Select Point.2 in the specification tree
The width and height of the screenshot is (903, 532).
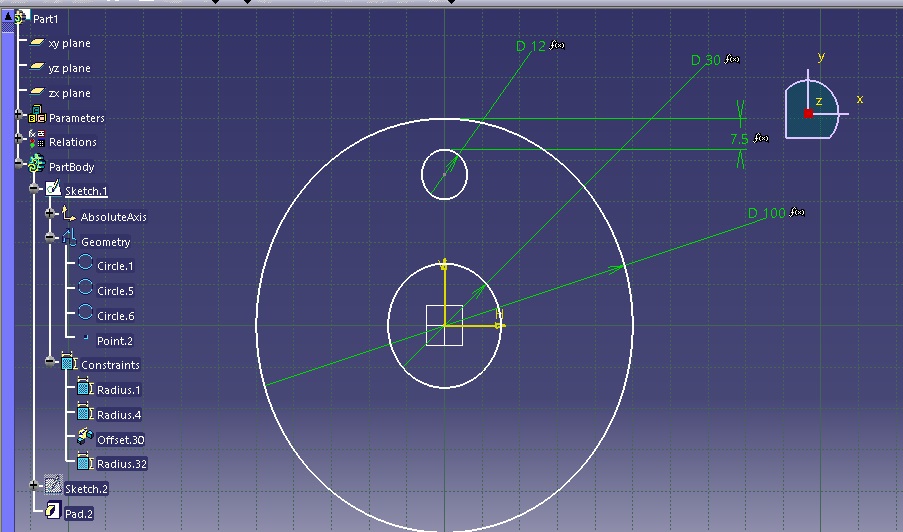point(114,341)
